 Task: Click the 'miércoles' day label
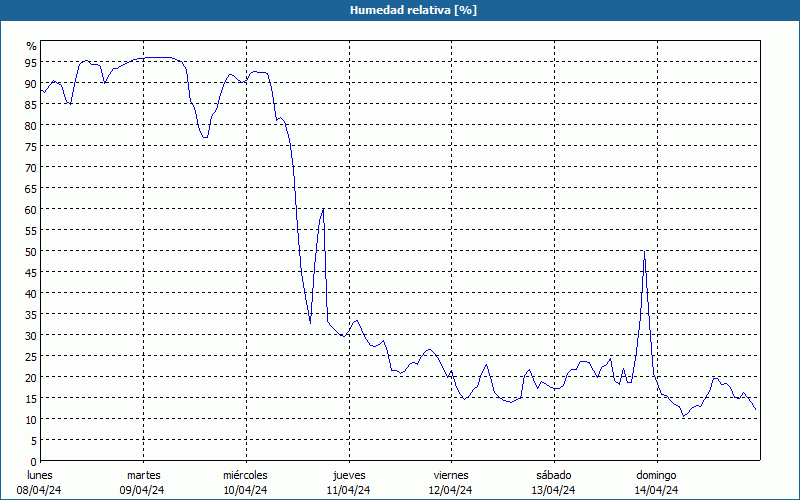[x=245, y=475]
